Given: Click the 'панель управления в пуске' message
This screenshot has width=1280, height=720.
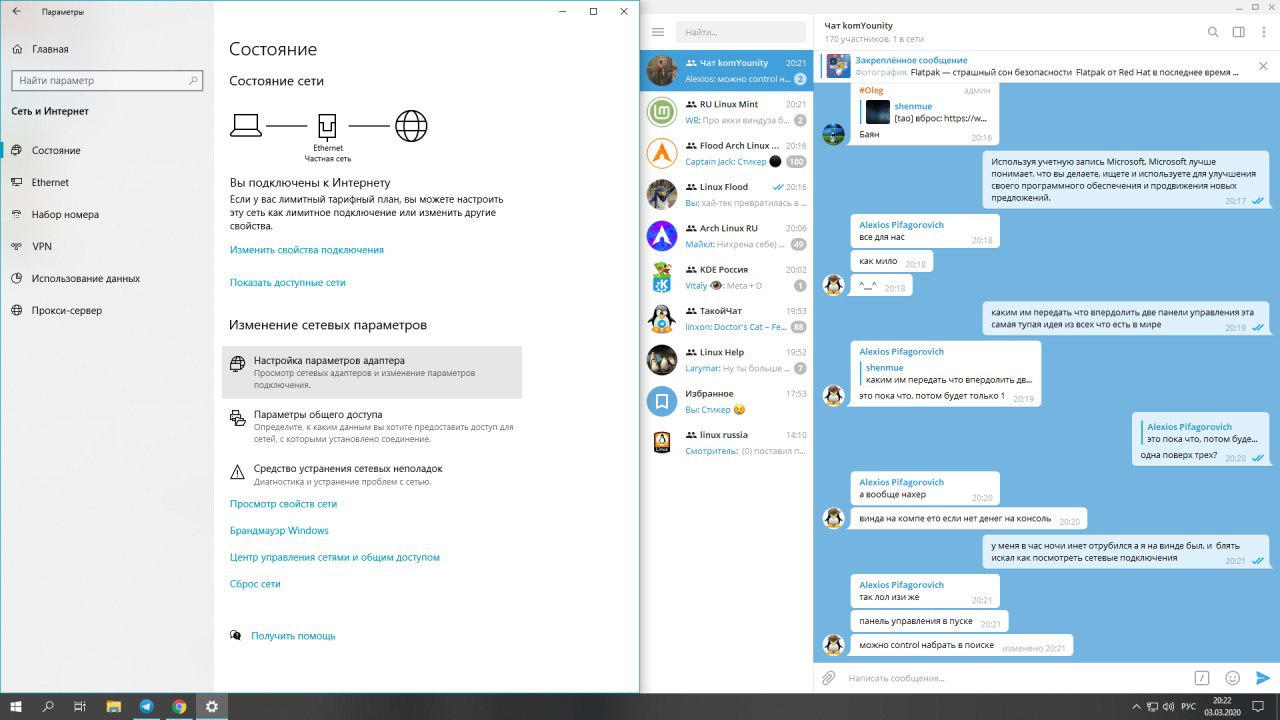Looking at the screenshot, I should click(929, 621).
